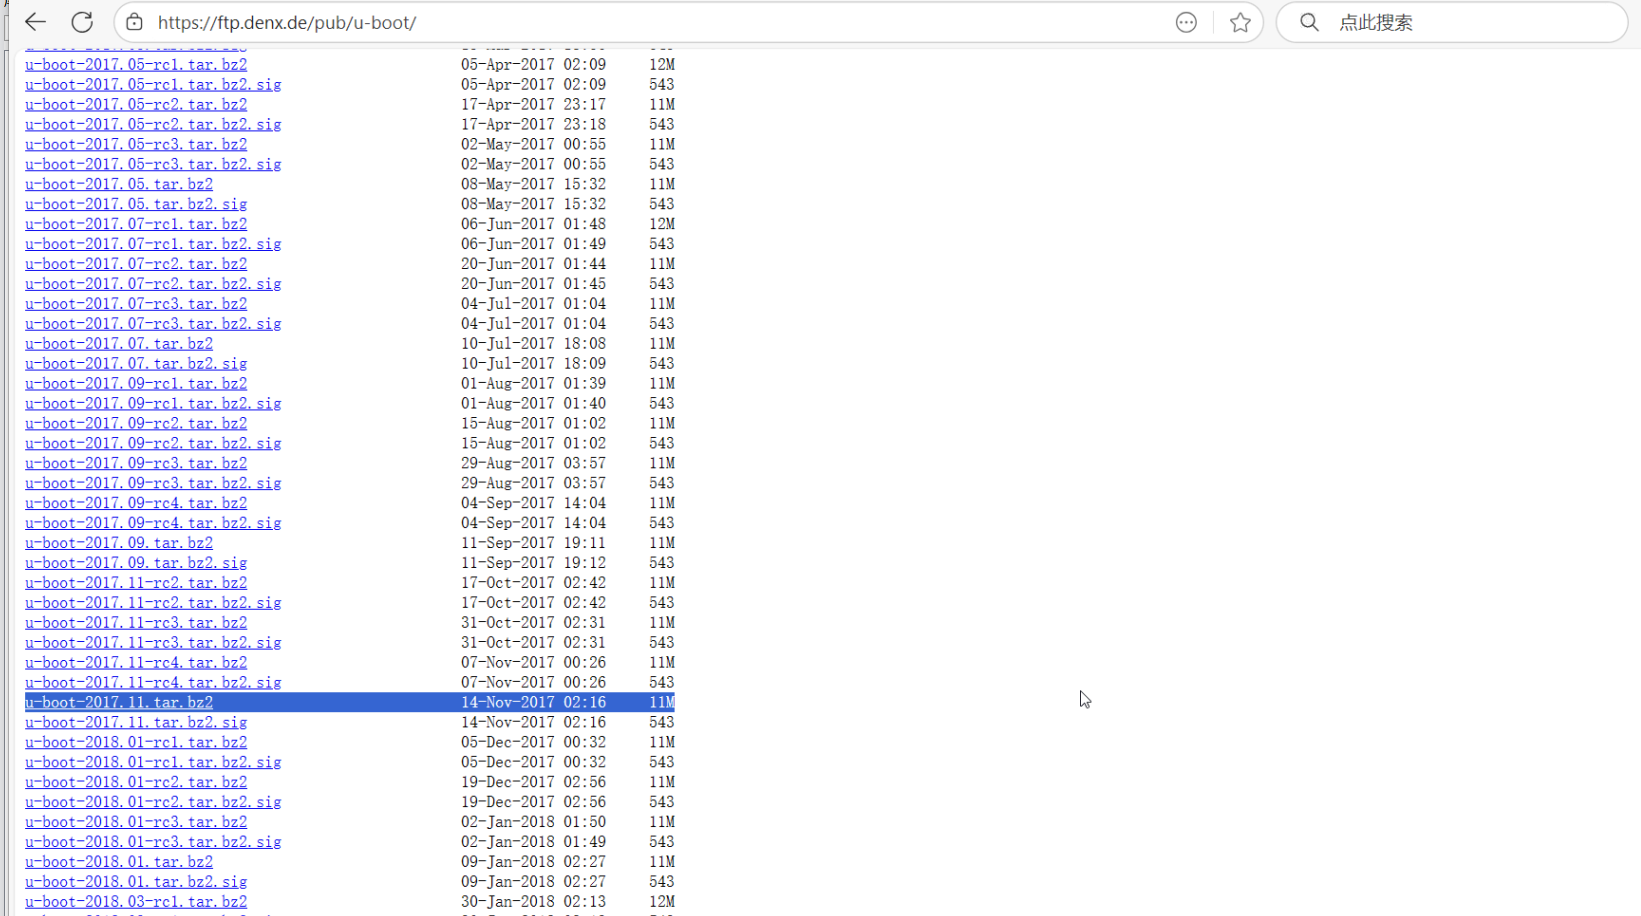The width and height of the screenshot is (1641, 916).
Task: Click the date 10-Jul-2017 18:08
Action: point(533,344)
